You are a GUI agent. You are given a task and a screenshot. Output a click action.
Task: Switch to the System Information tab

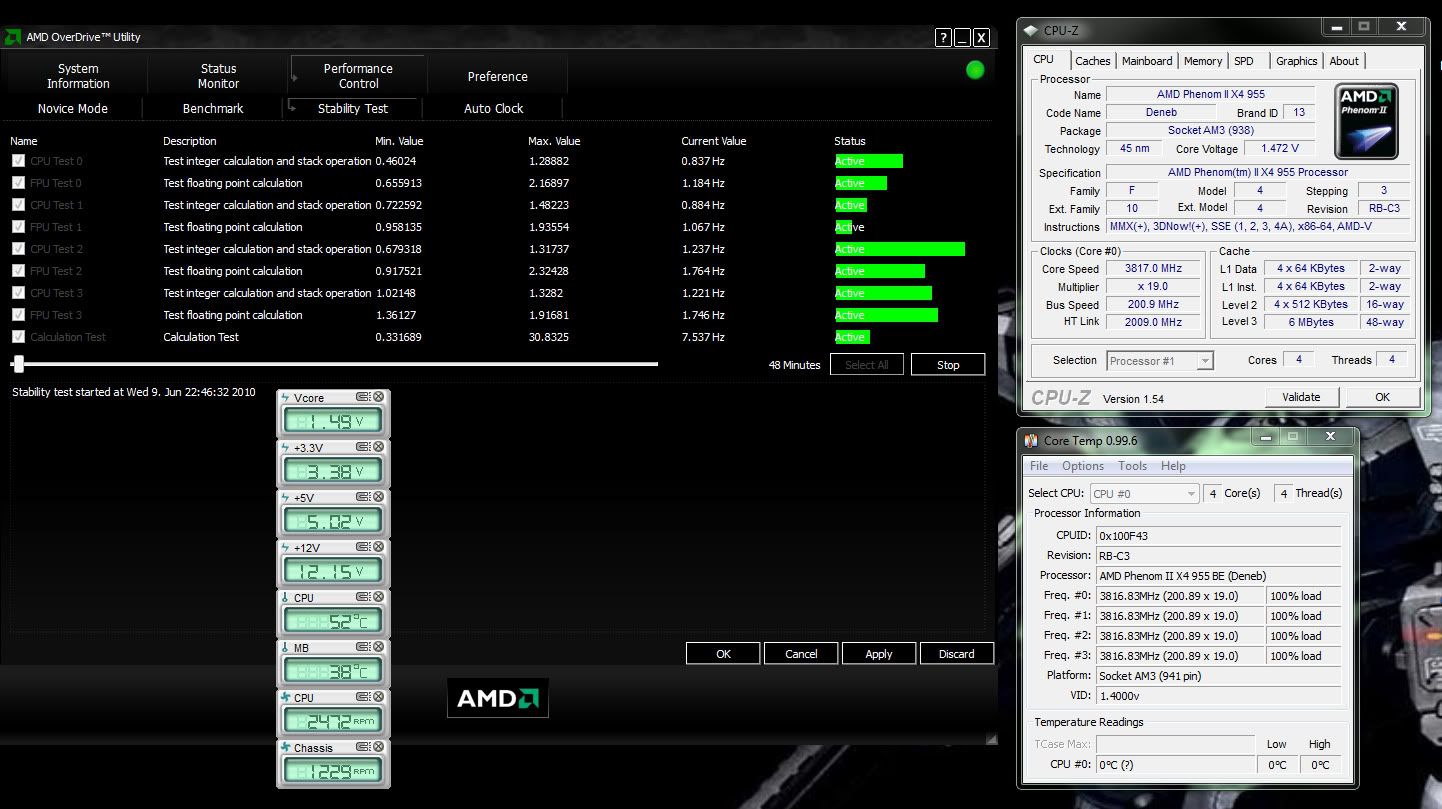78,76
